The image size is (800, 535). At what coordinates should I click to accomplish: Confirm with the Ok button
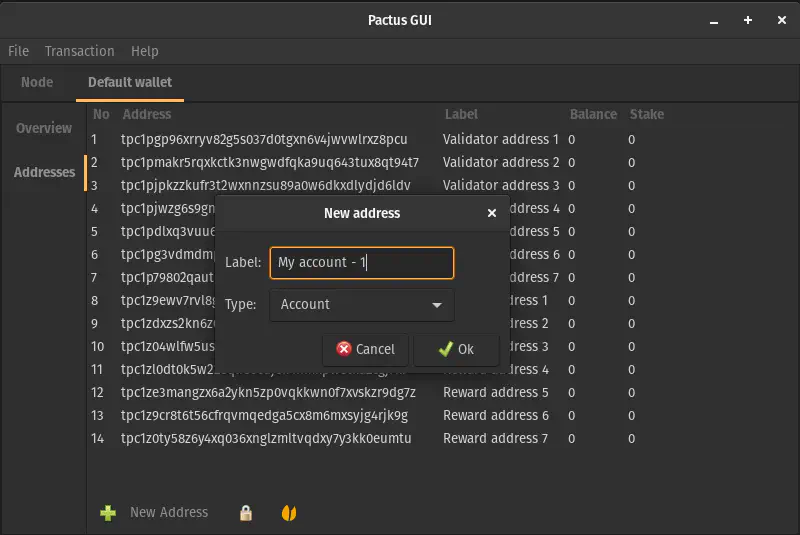[457, 349]
